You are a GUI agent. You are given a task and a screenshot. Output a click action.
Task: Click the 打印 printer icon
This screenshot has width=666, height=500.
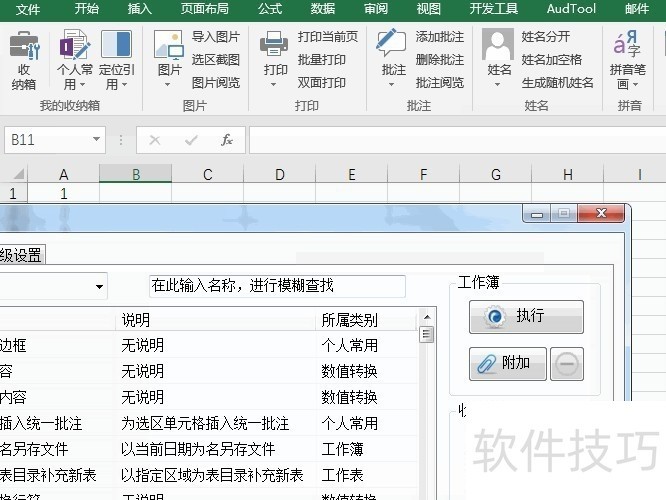[x=274, y=44]
